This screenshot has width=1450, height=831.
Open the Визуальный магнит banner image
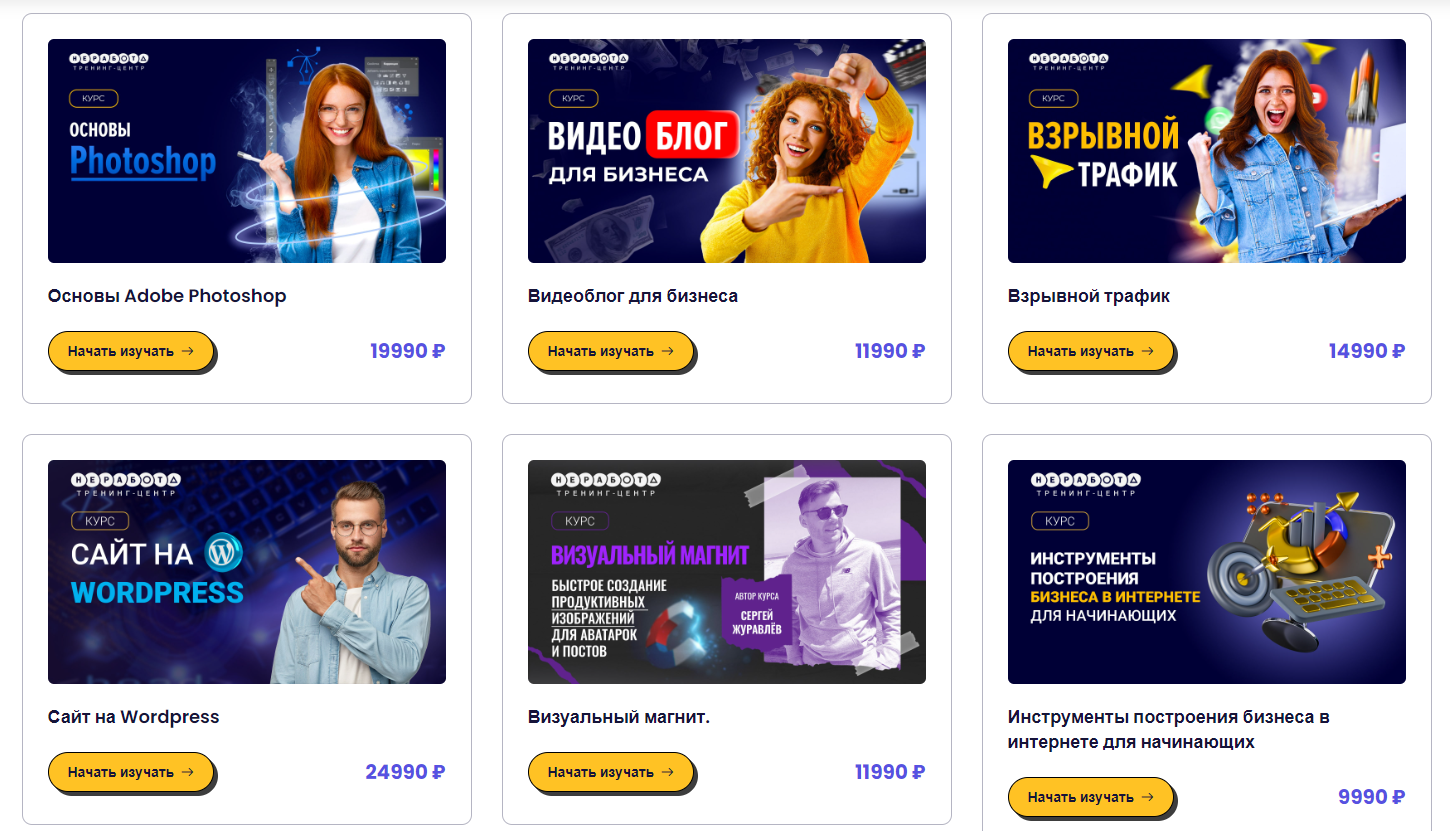(727, 572)
